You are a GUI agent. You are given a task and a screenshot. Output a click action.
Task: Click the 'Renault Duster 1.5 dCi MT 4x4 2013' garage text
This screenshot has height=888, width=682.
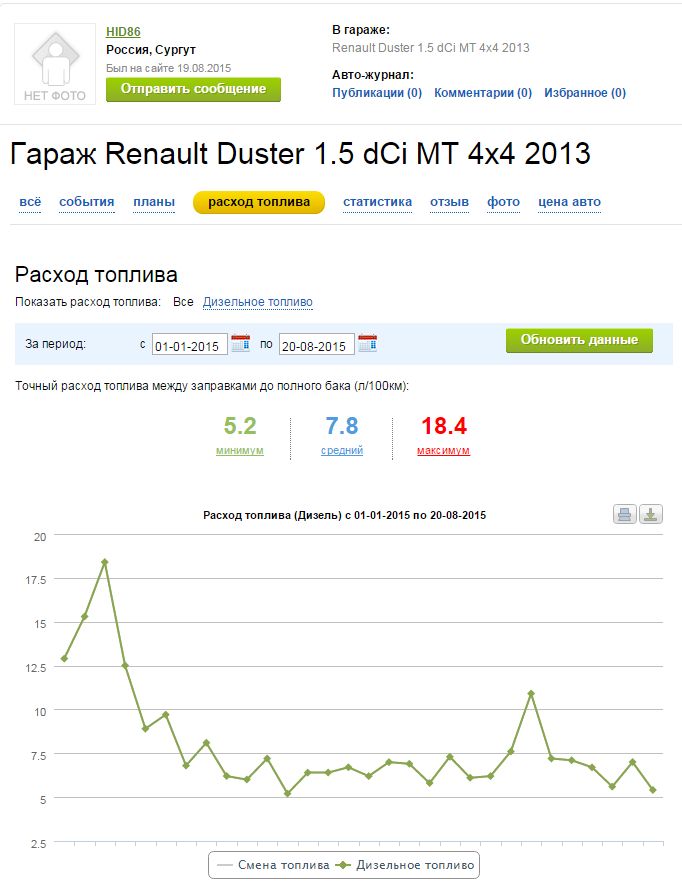click(x=430, y=48)
